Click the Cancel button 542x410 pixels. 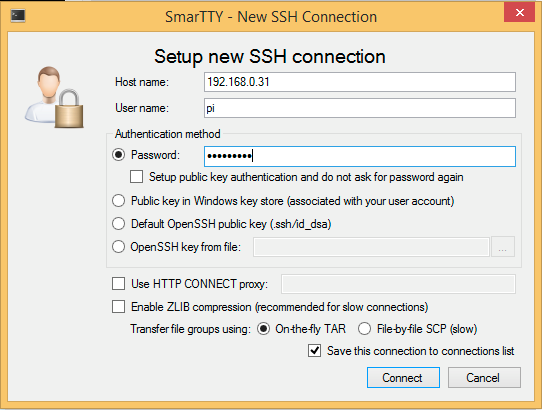tap(484, 378)
